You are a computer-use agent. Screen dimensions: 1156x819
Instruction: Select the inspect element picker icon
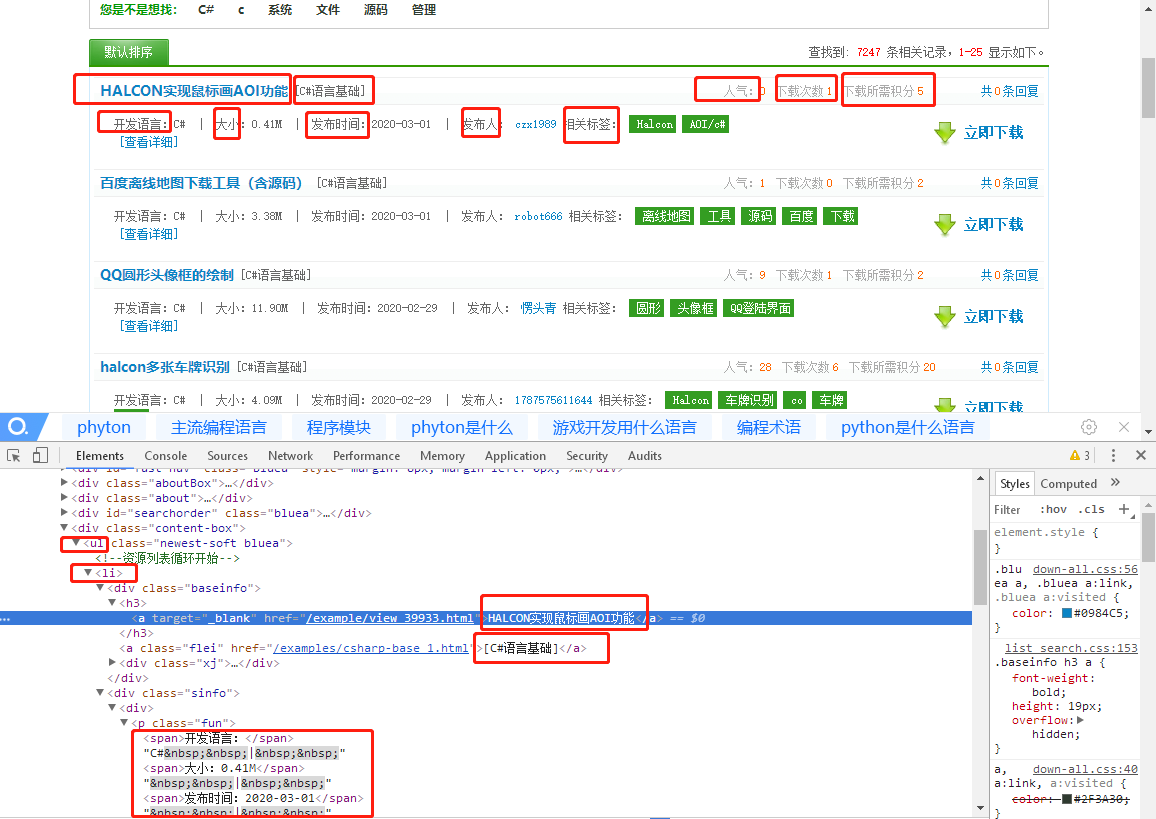pyautogui.click(x=13, y=456)
